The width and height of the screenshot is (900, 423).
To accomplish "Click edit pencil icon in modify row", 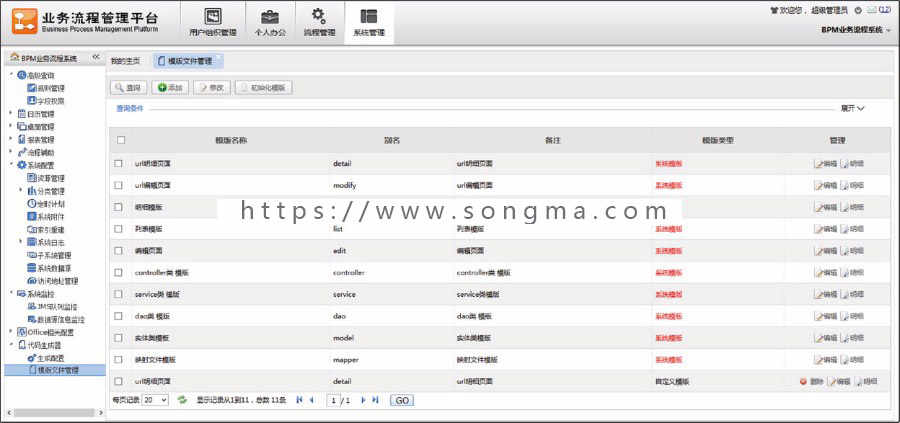I will (x=819, y=185).
